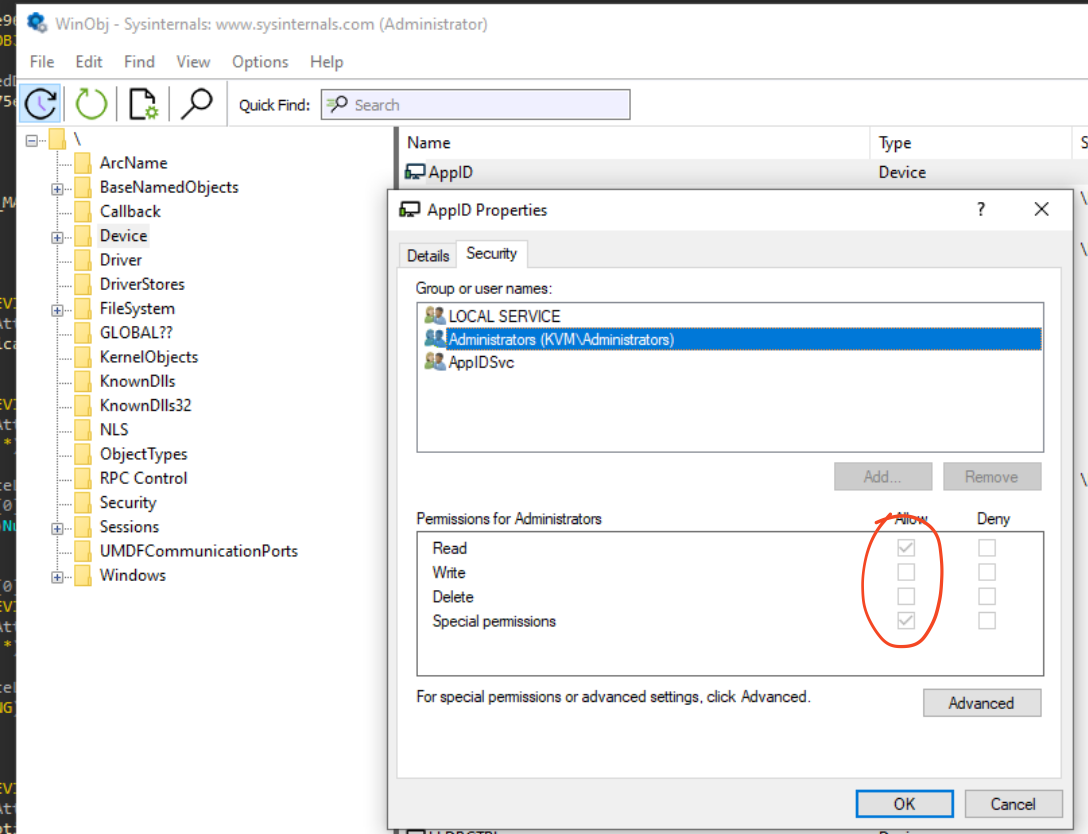Click the FileSystem folder icon
1088x834 pixels.
pyautogui.click(x=83, y=309)
